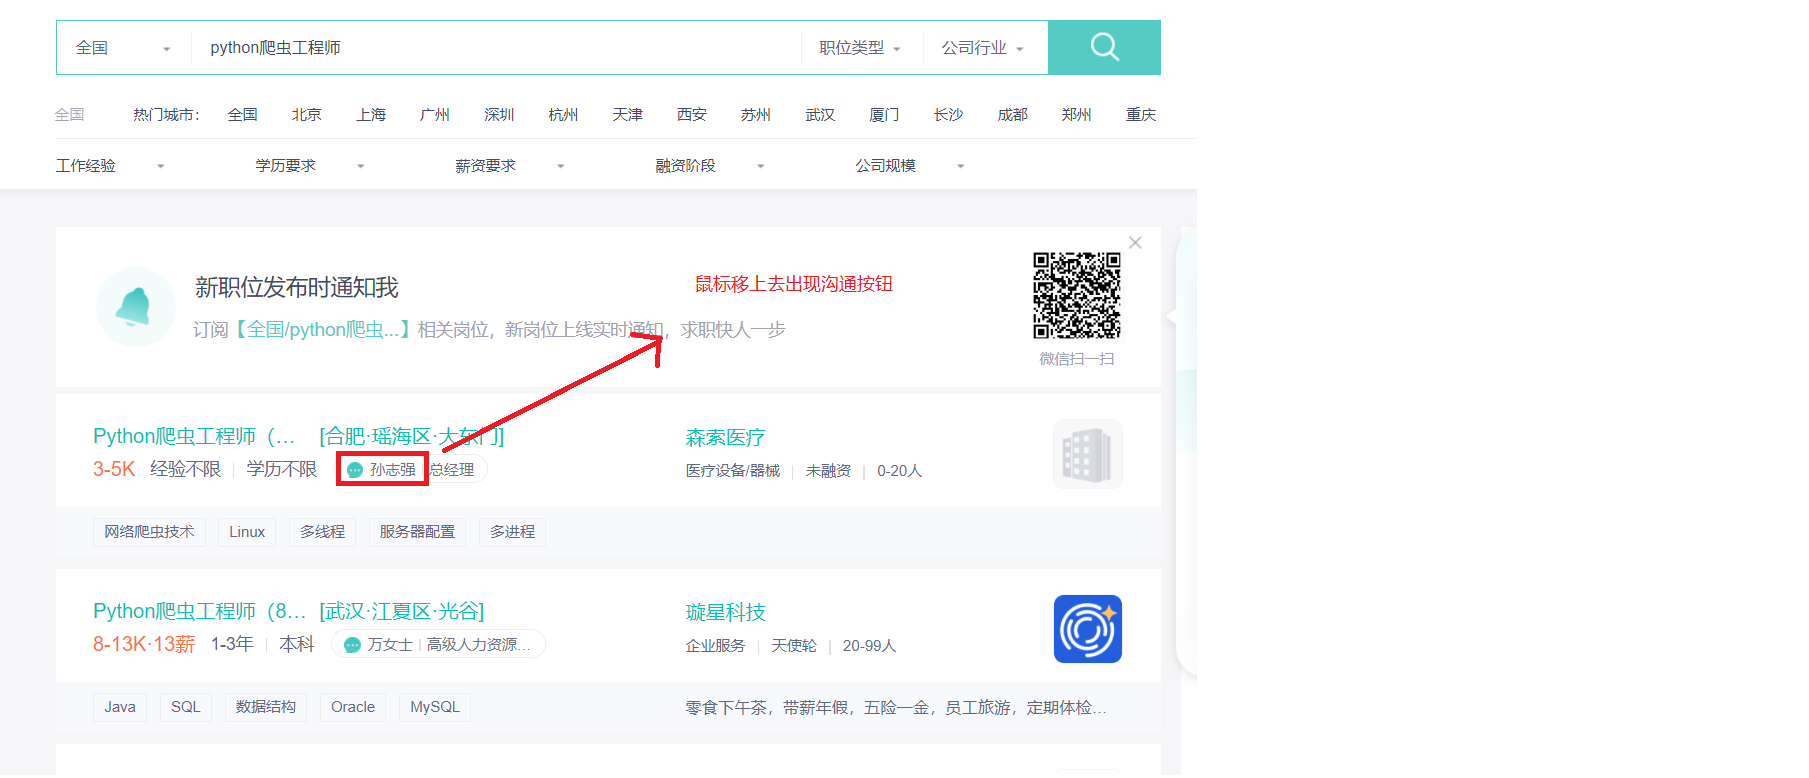Screen dimensions: 1809x778
Task: Click the MySQL skill tag
Action: tap(435, 707)
